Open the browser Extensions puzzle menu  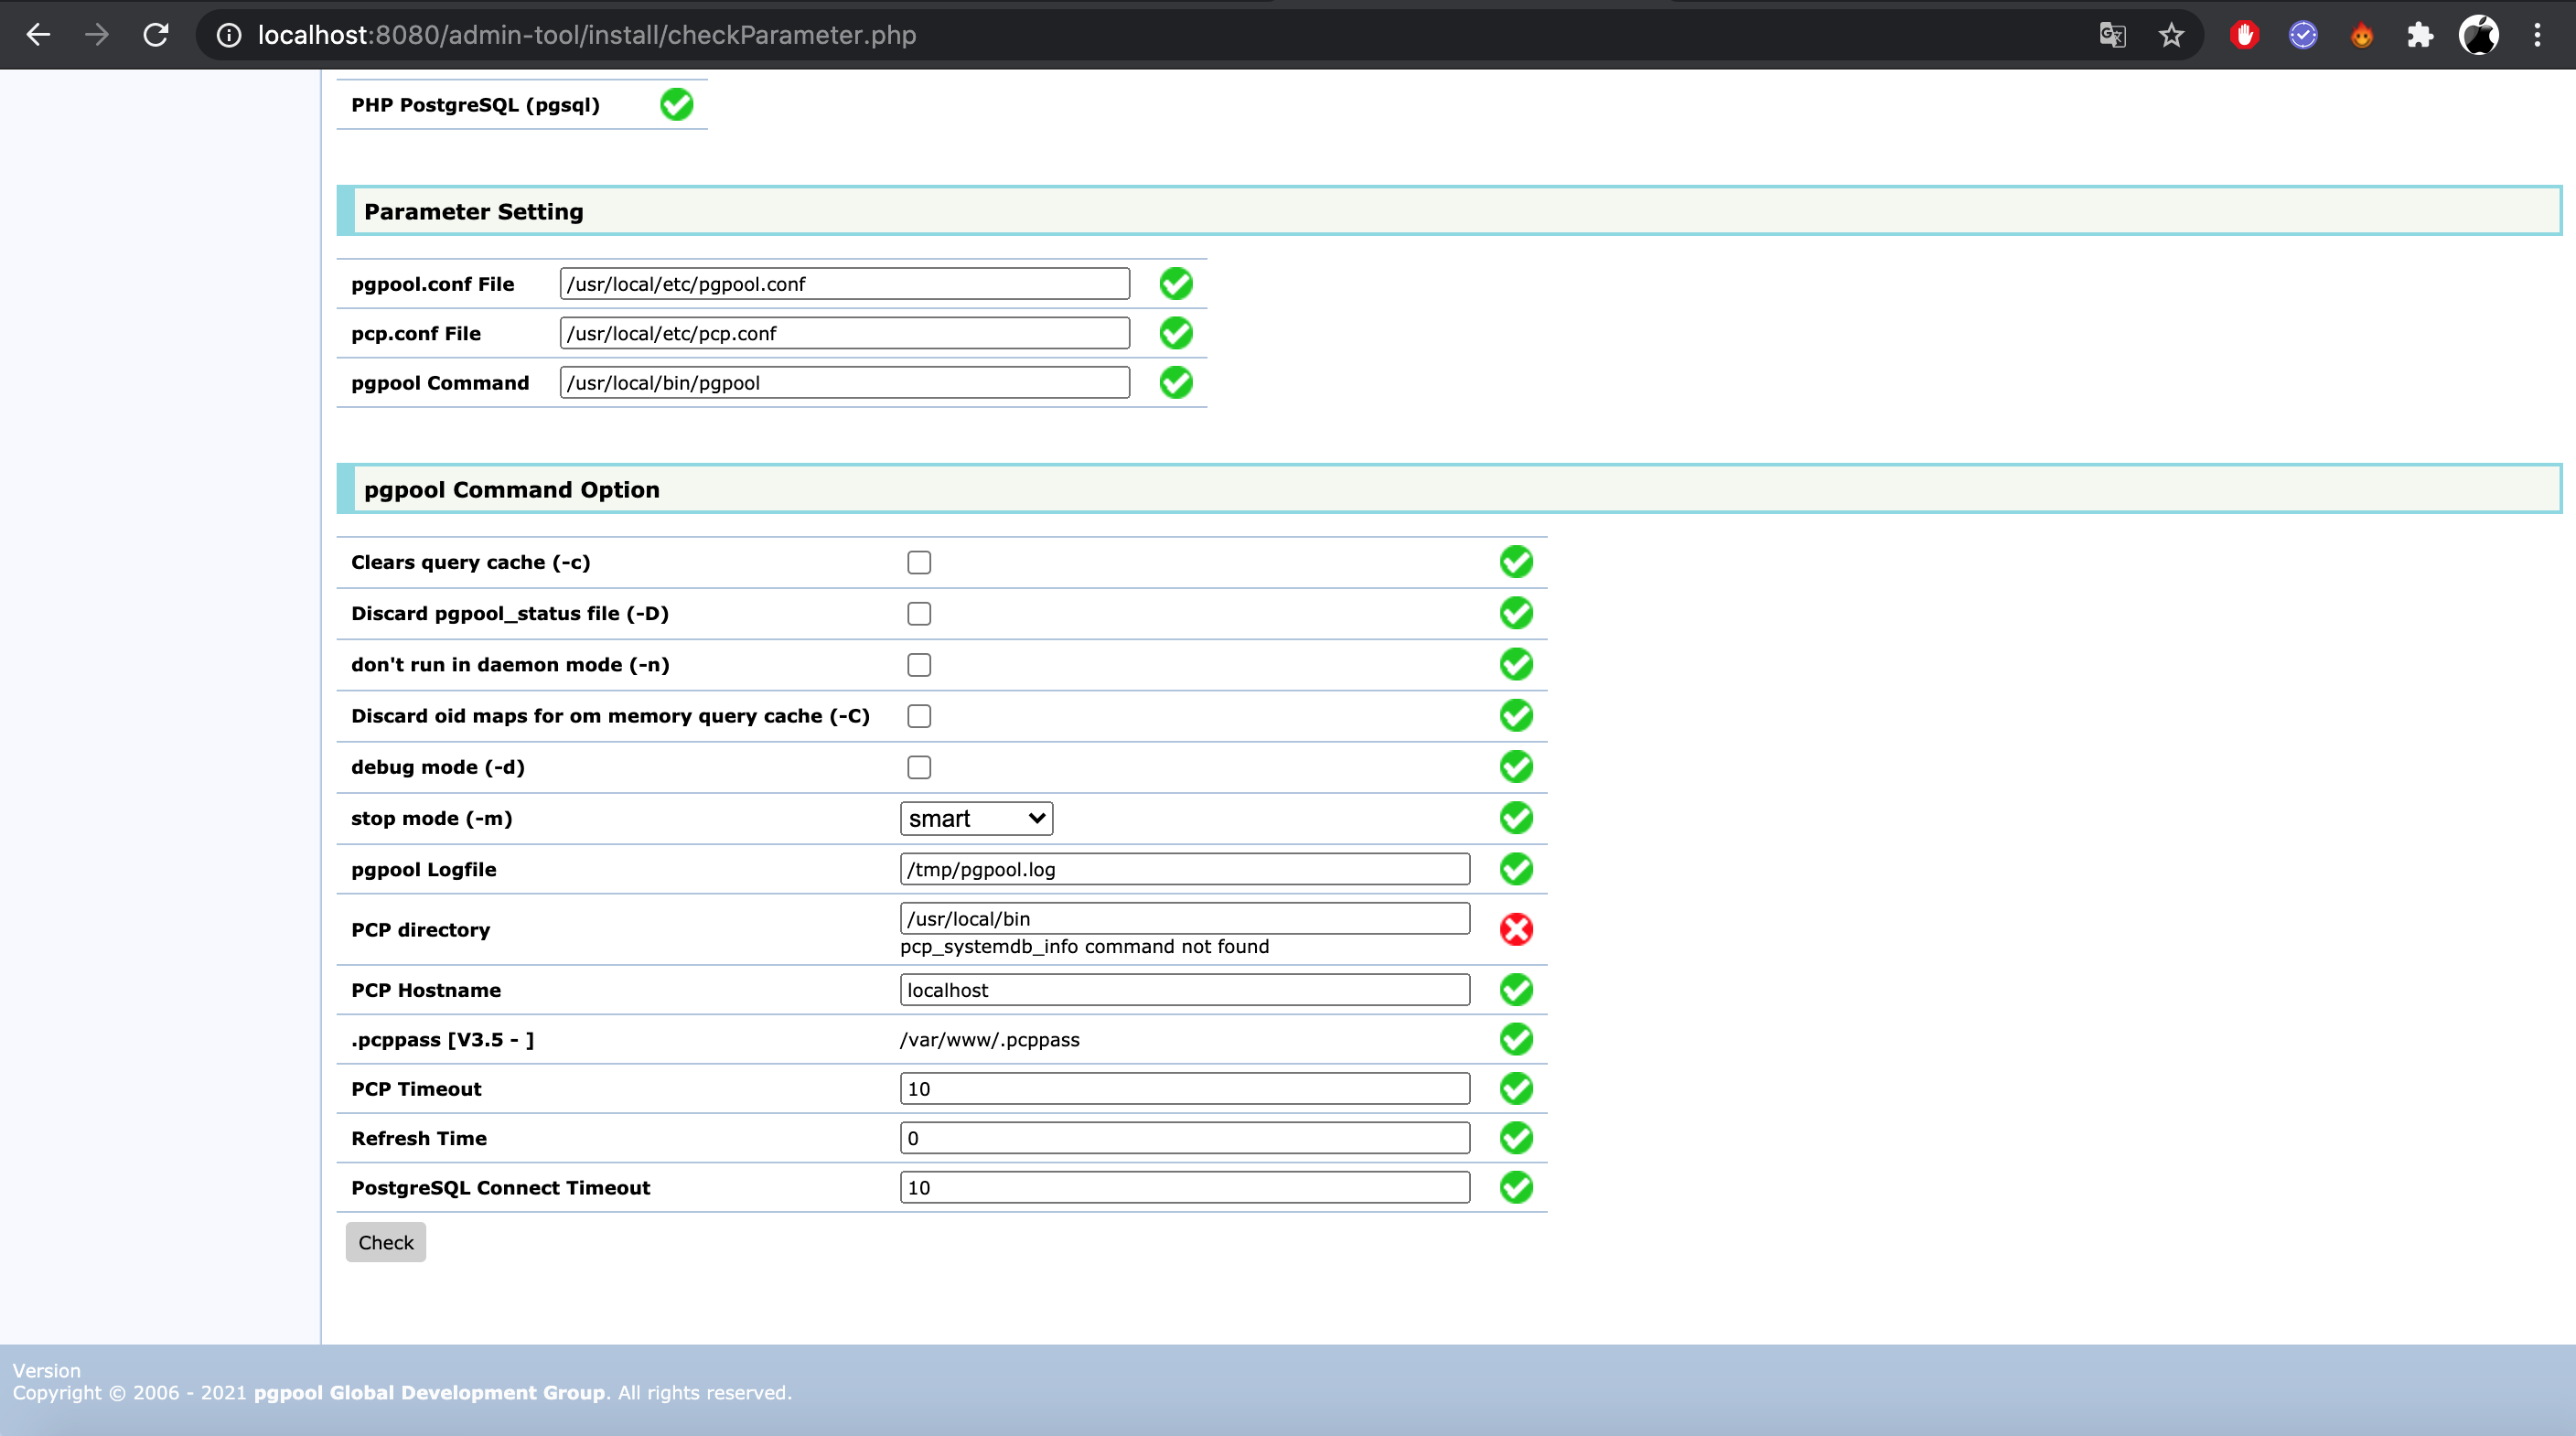pyautogui.click(x=2420, y=35)
